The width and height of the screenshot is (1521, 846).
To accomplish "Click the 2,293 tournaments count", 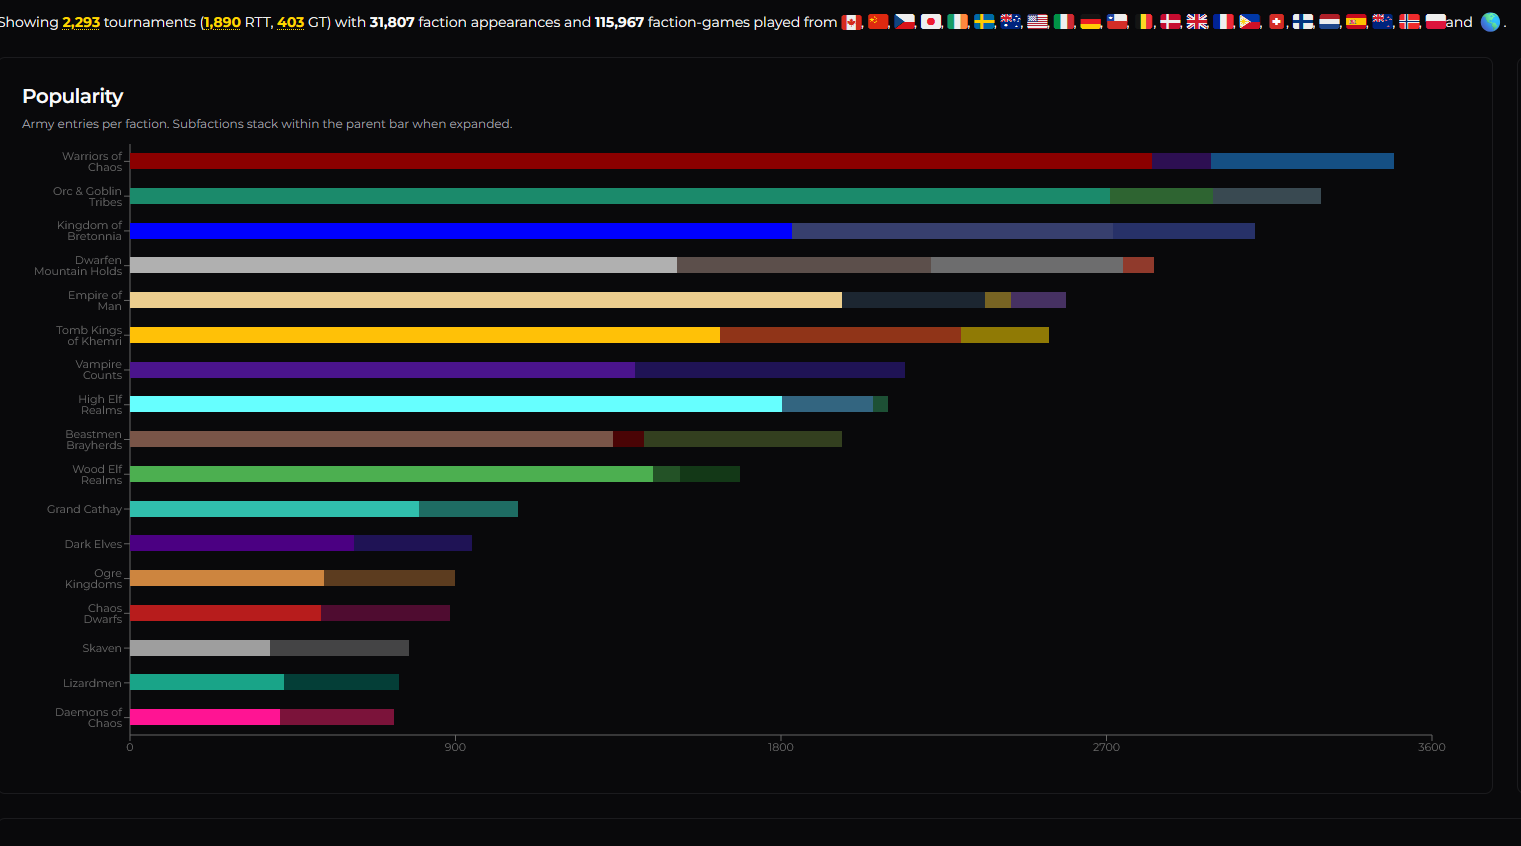I will [81, 22].
